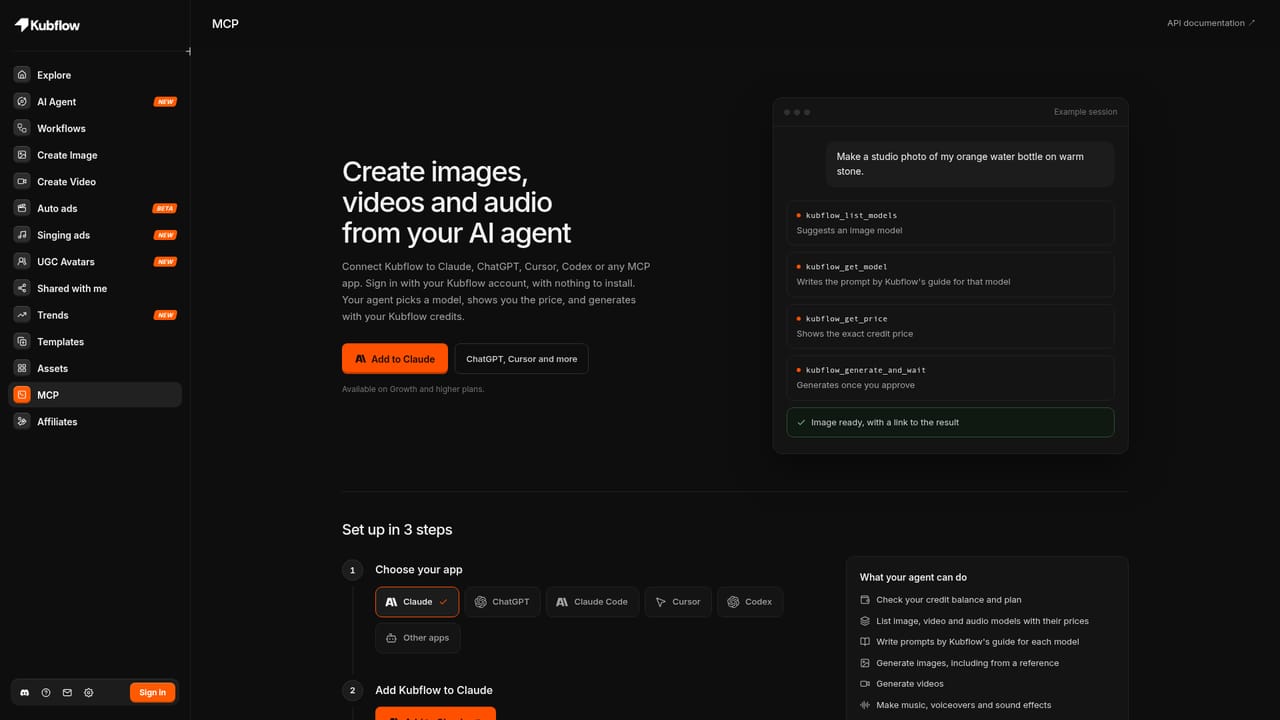1280x720 pixels.
Task: Go to Templates in the sidebar
Action: pos(95,341)
